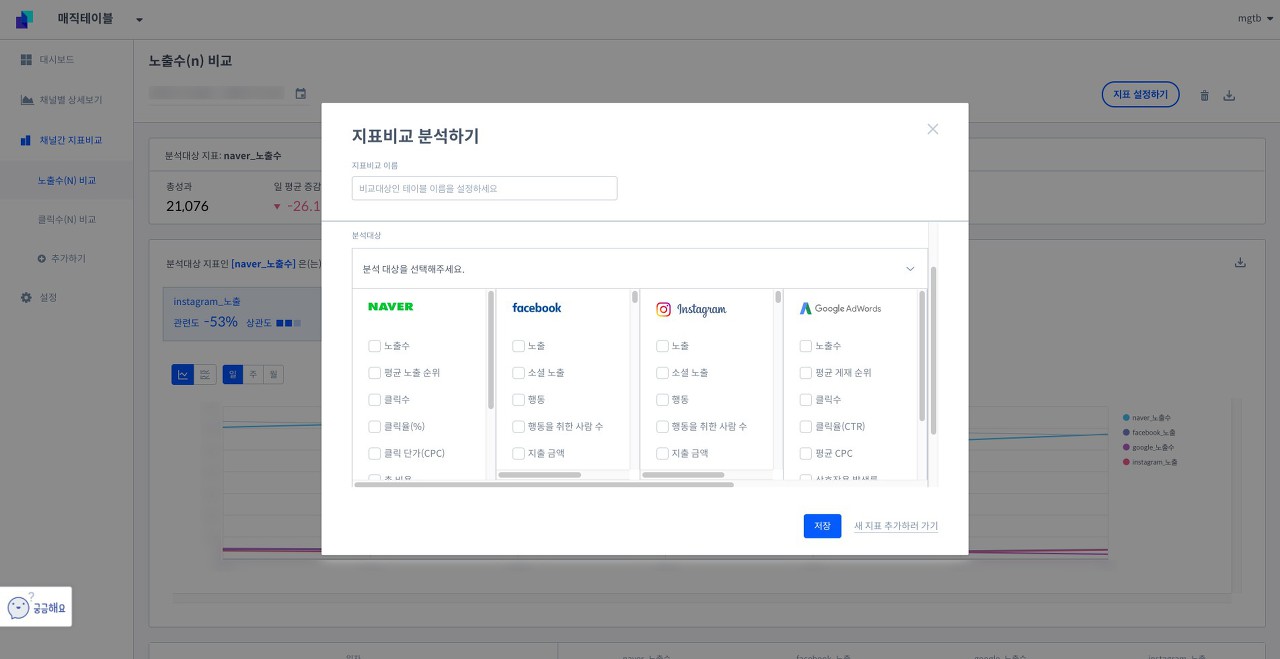Expand the 분석 대상을 선택해주세요 dropdown
The height and width of the screenshot is (659, 1280).
640,269
